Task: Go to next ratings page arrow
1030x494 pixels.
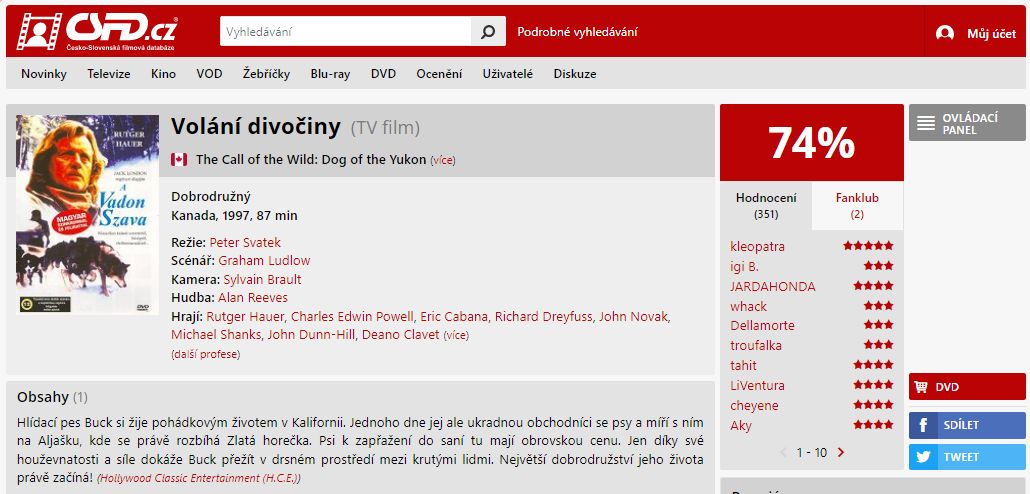Action: (841, 452)
